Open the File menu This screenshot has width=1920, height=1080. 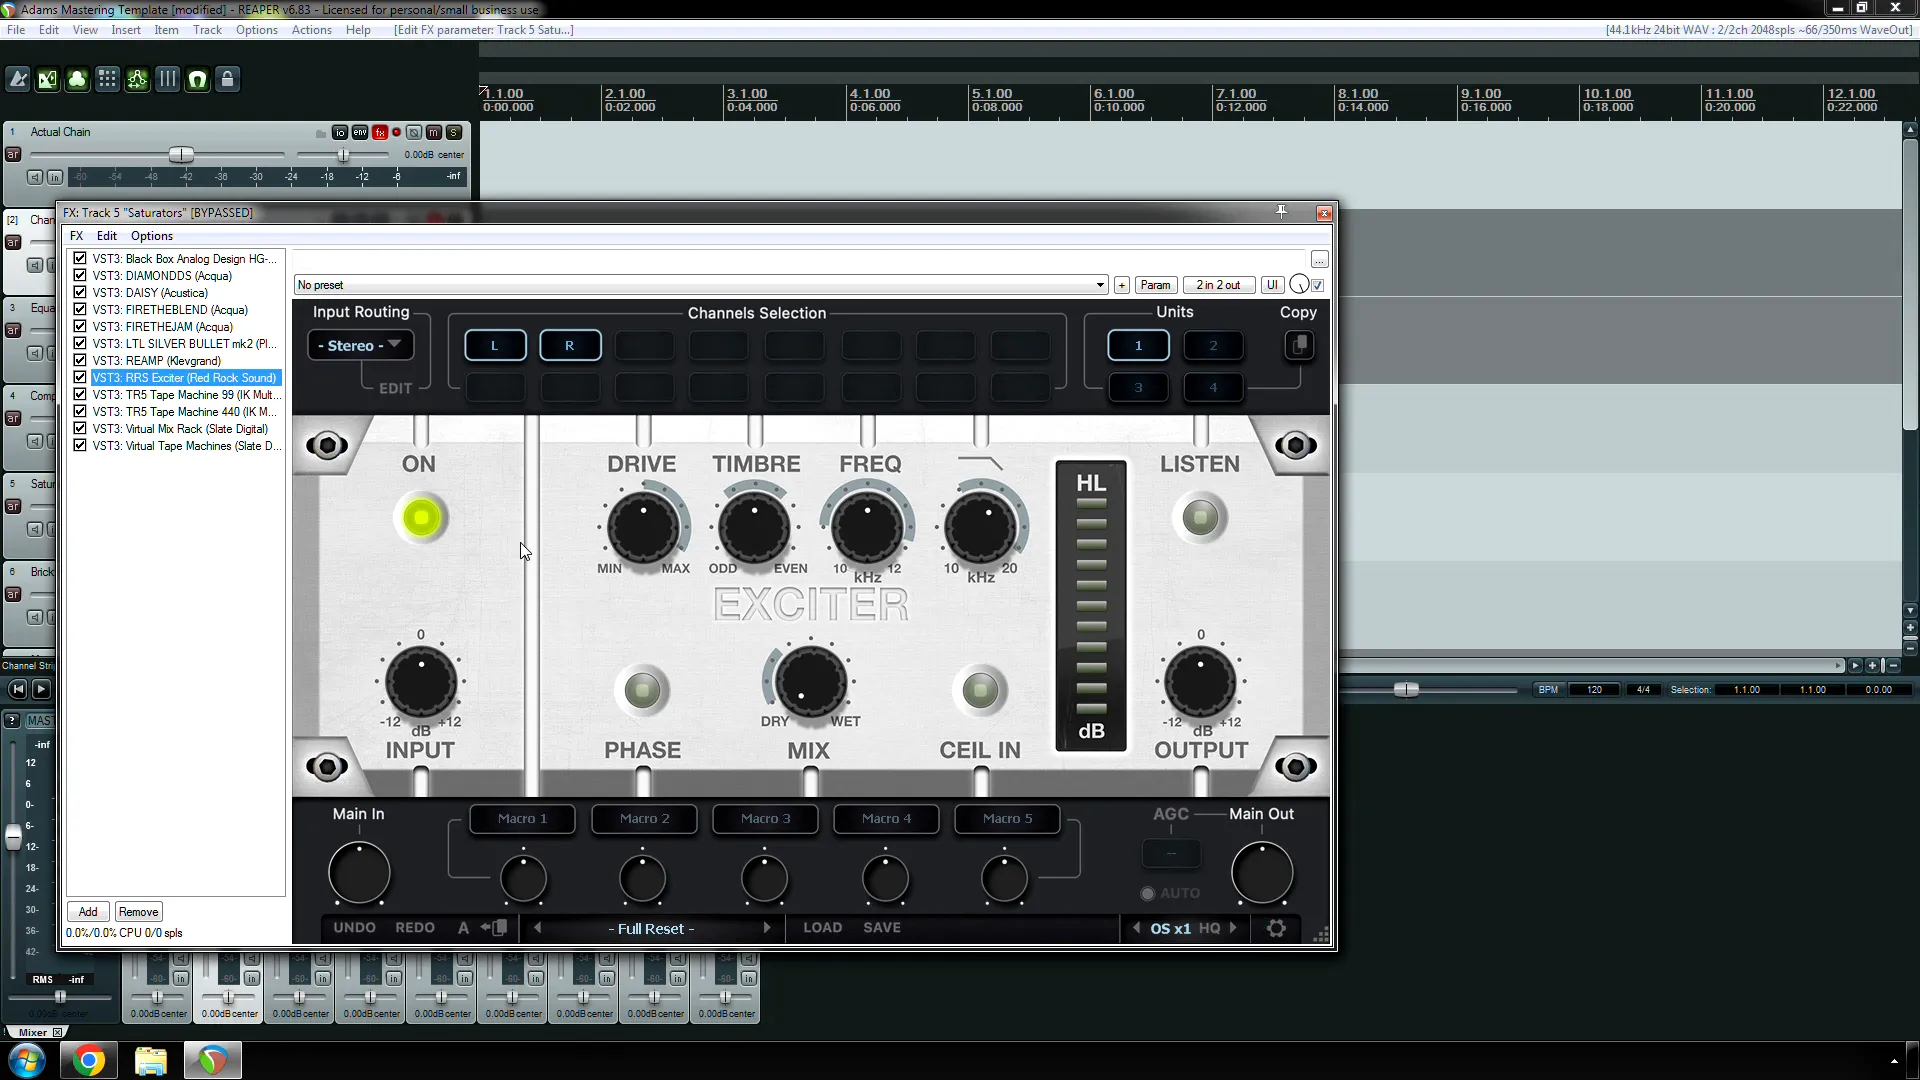point(16,30)
